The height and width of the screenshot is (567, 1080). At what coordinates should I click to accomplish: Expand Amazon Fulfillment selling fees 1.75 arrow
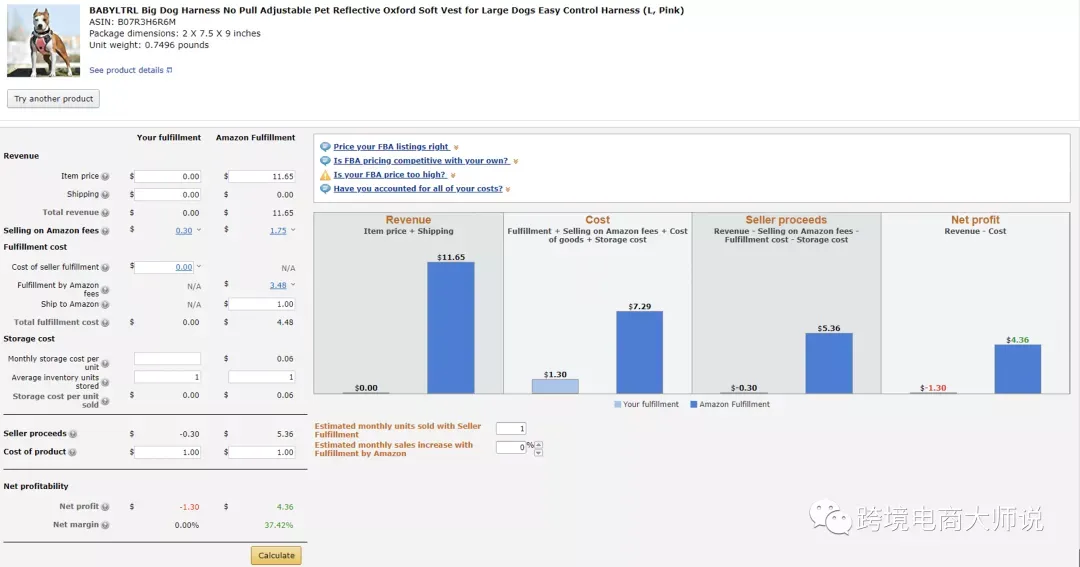point(293,230)
